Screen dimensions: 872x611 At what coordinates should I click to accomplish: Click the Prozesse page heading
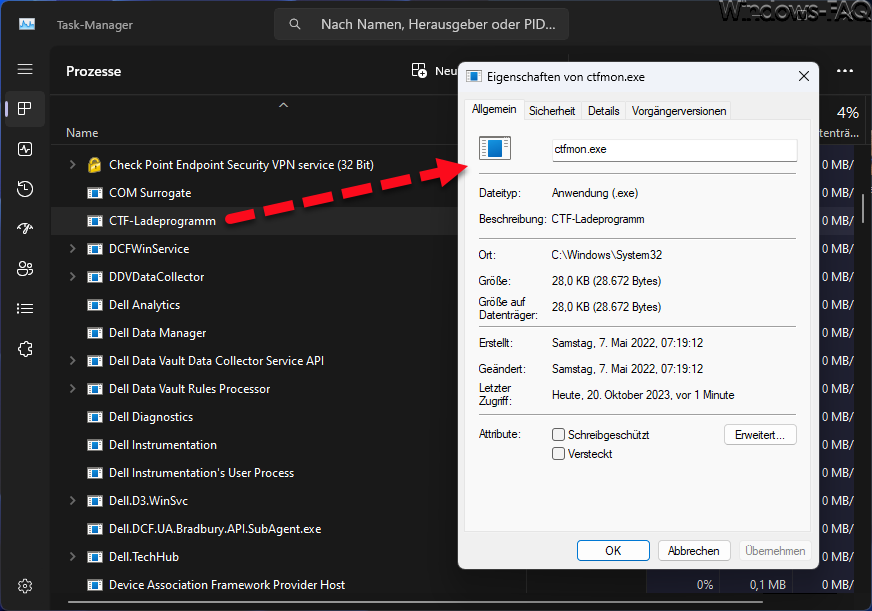point(93,71)
